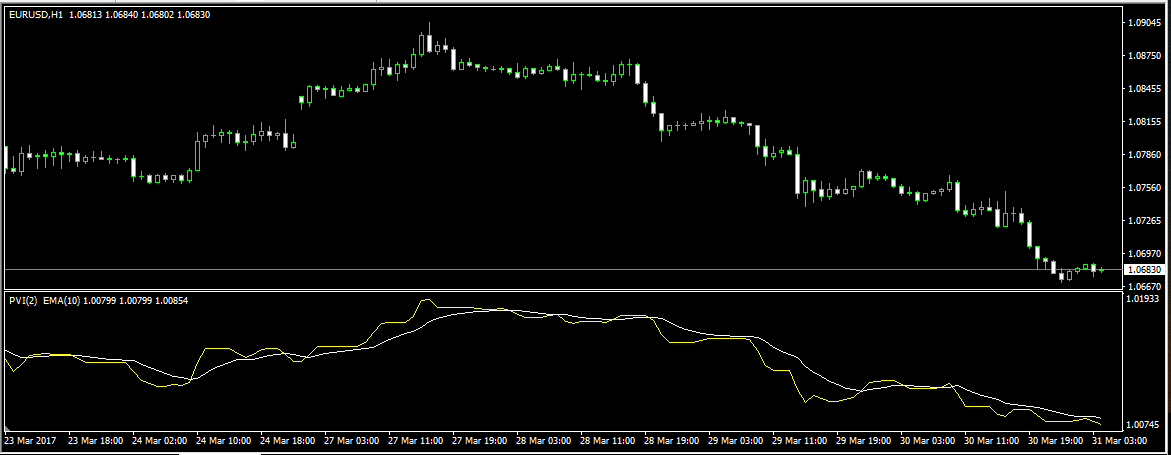
Task: Click the 27 Mar 03:00 time label
Action: tap(352, 440)
